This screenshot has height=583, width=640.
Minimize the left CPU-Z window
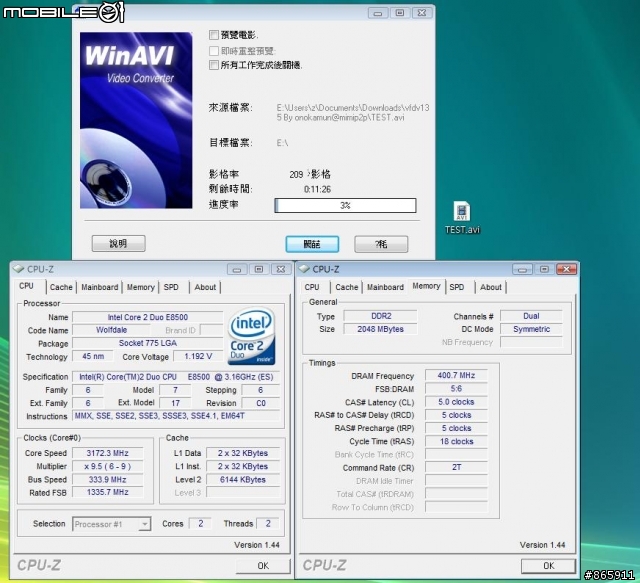pos(237,269)
